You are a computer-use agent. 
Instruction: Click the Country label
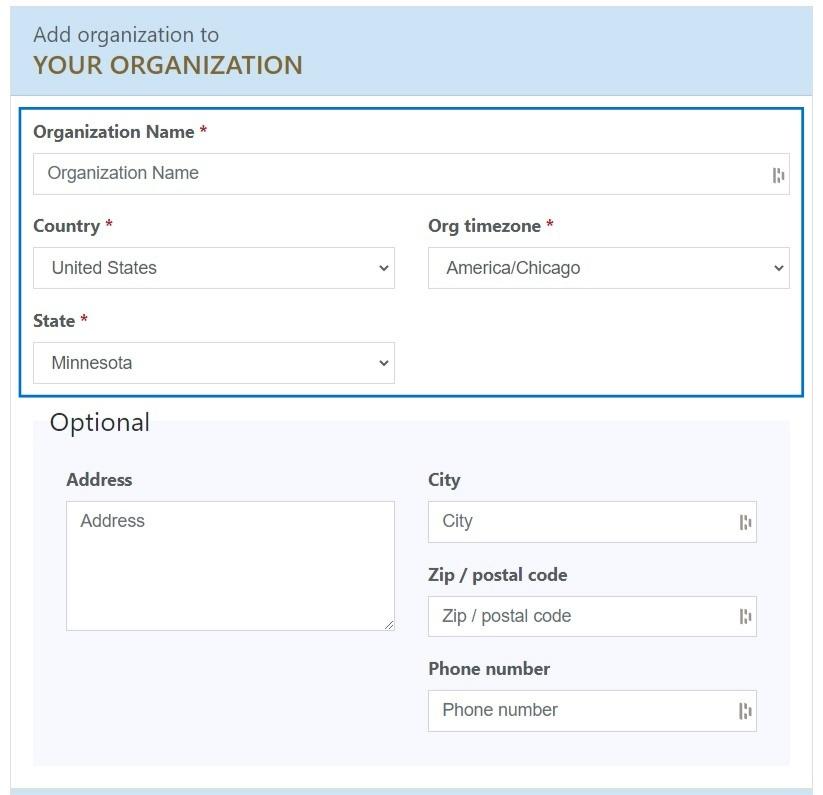67,226
